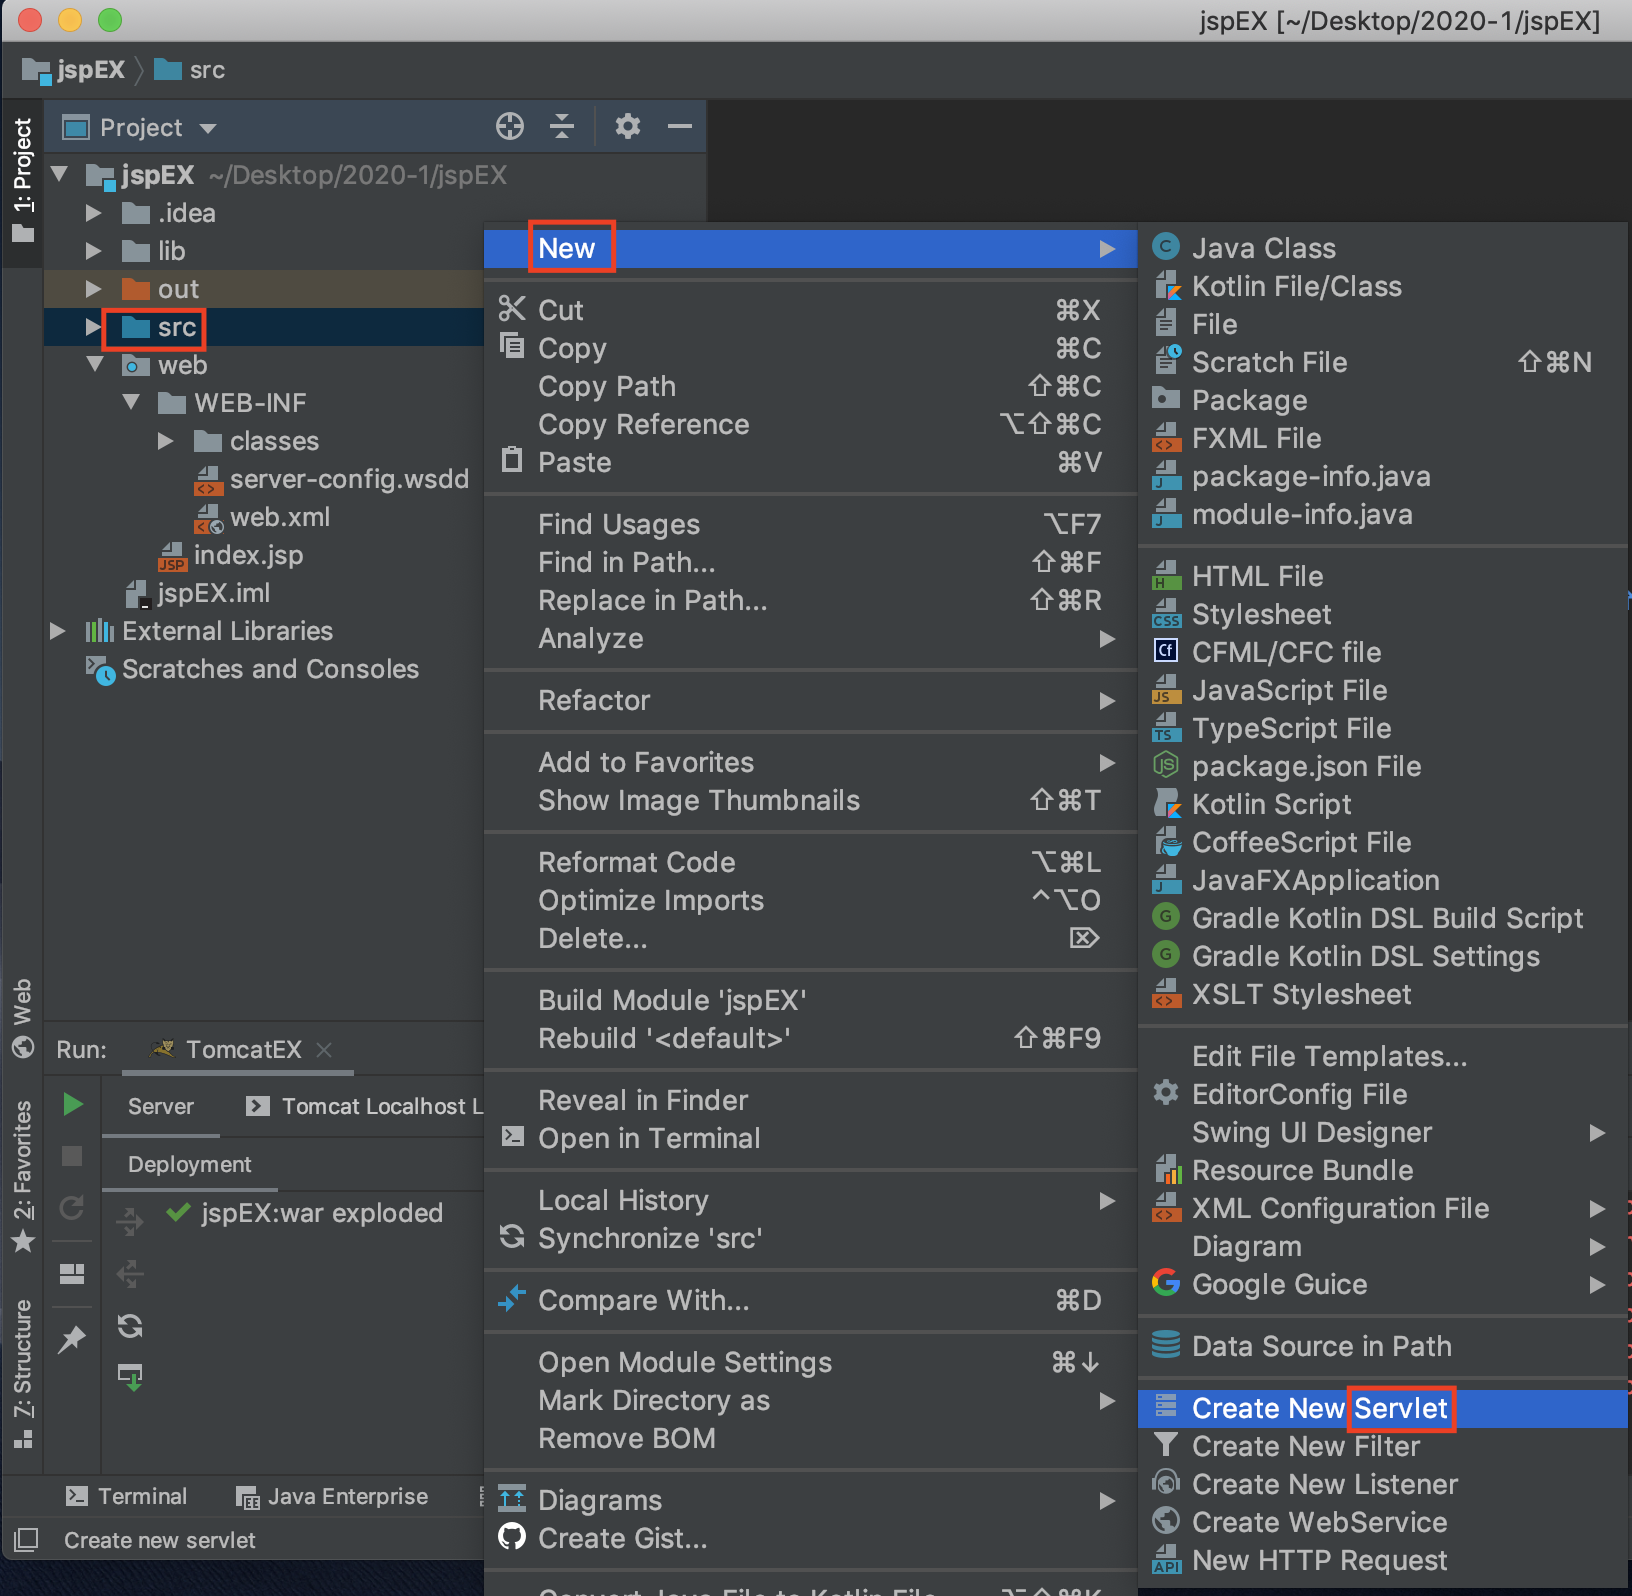This screenshot has width=1632, height=1596.
Task: Open the Web side tool window
Action: pos(22,1018)
